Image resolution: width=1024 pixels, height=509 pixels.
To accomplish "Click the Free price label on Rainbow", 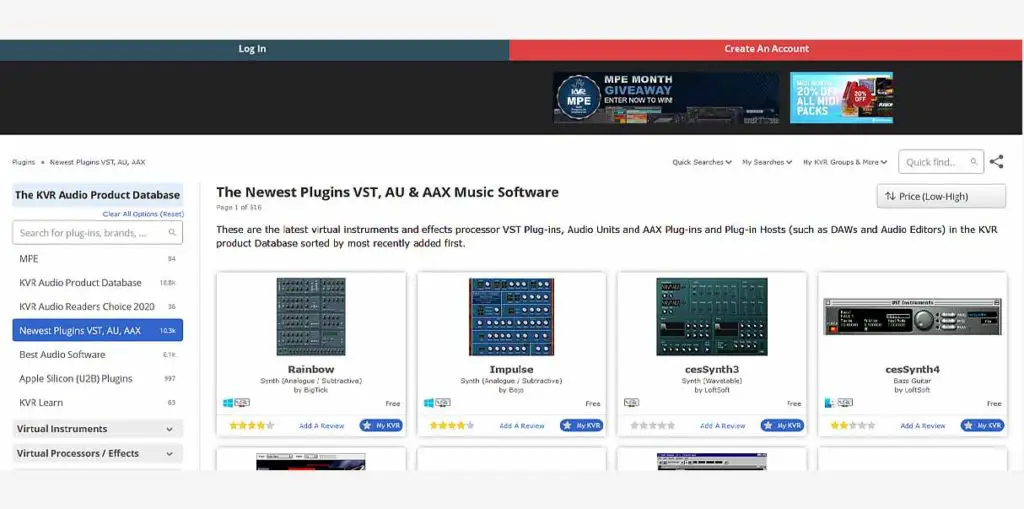I will (392, 404).
